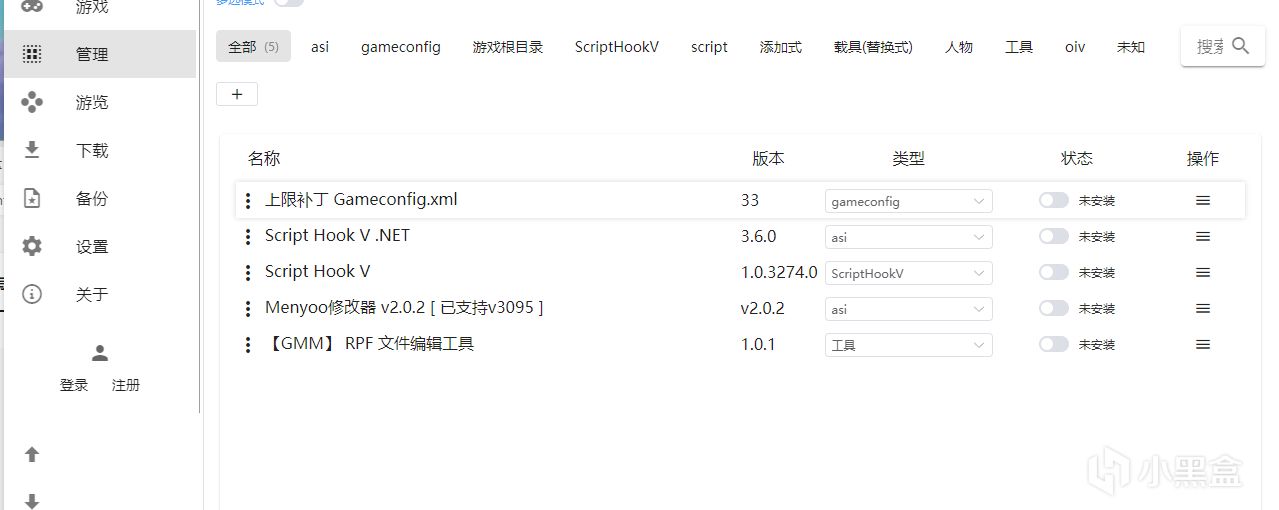Click 操作 hamburger icon for Script Hook V .NET
The height and width of the screenshot is (510, 1279).
pos(1203,237)
